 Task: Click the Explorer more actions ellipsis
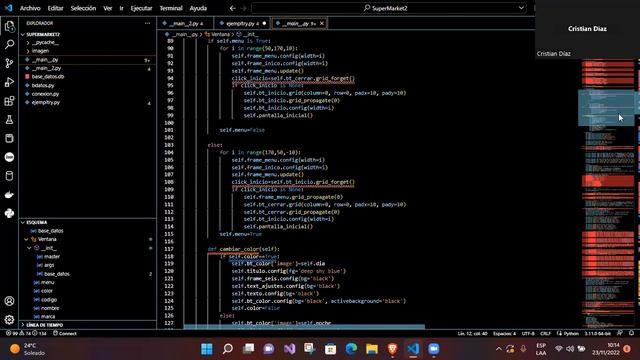[x=147, y=23]
